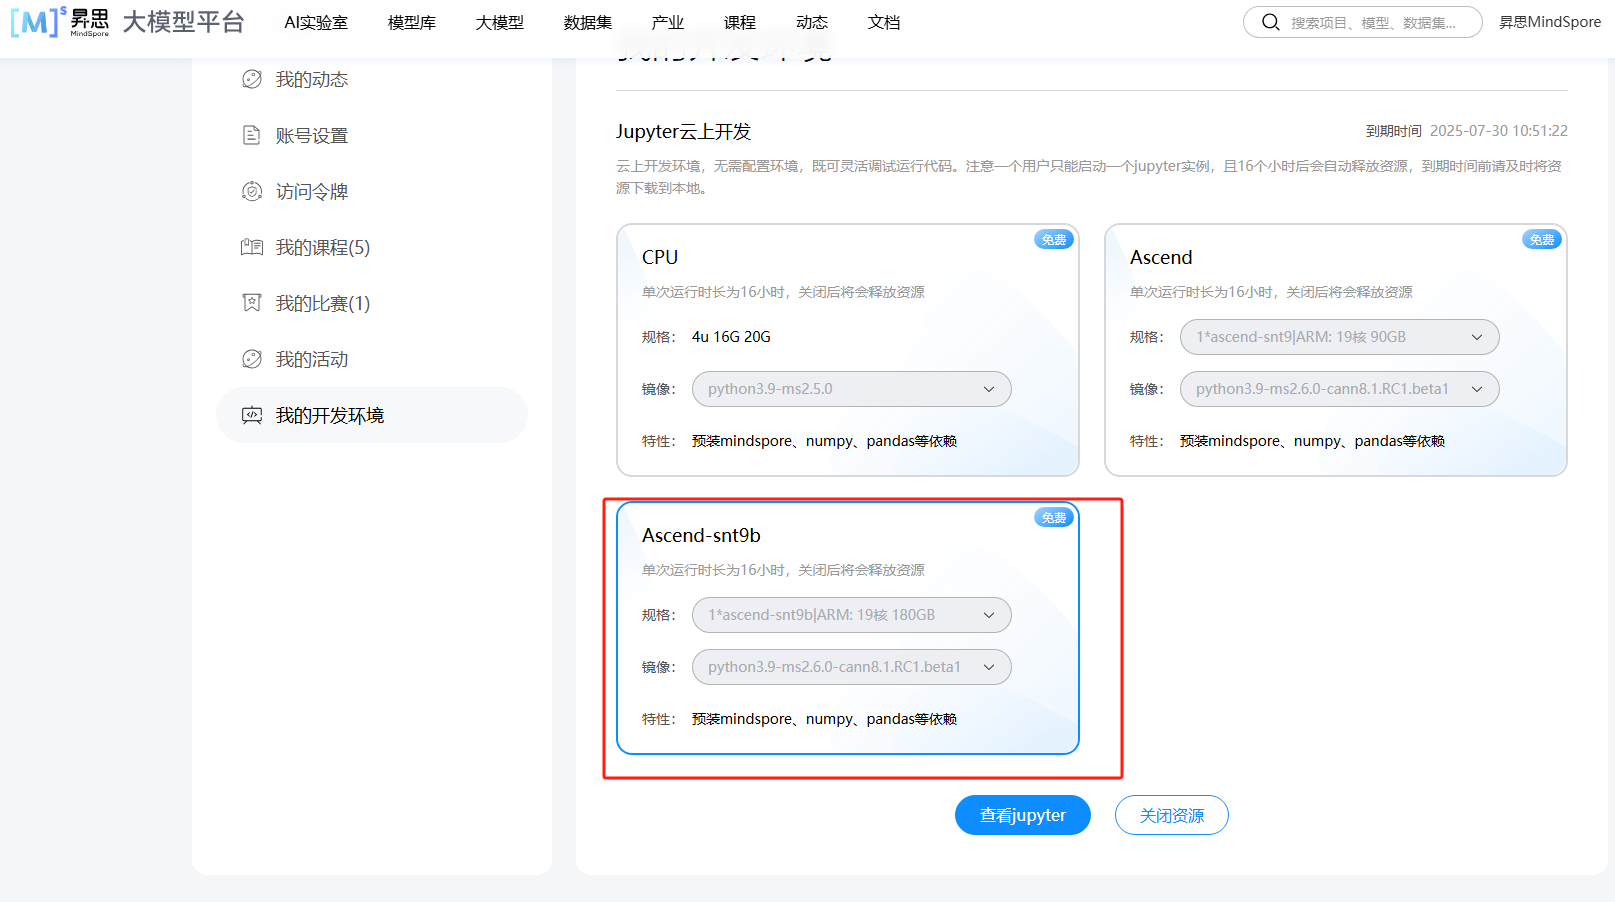Click the 我的动态 sidebar icon
The image size is (1615, 902).
252,79
